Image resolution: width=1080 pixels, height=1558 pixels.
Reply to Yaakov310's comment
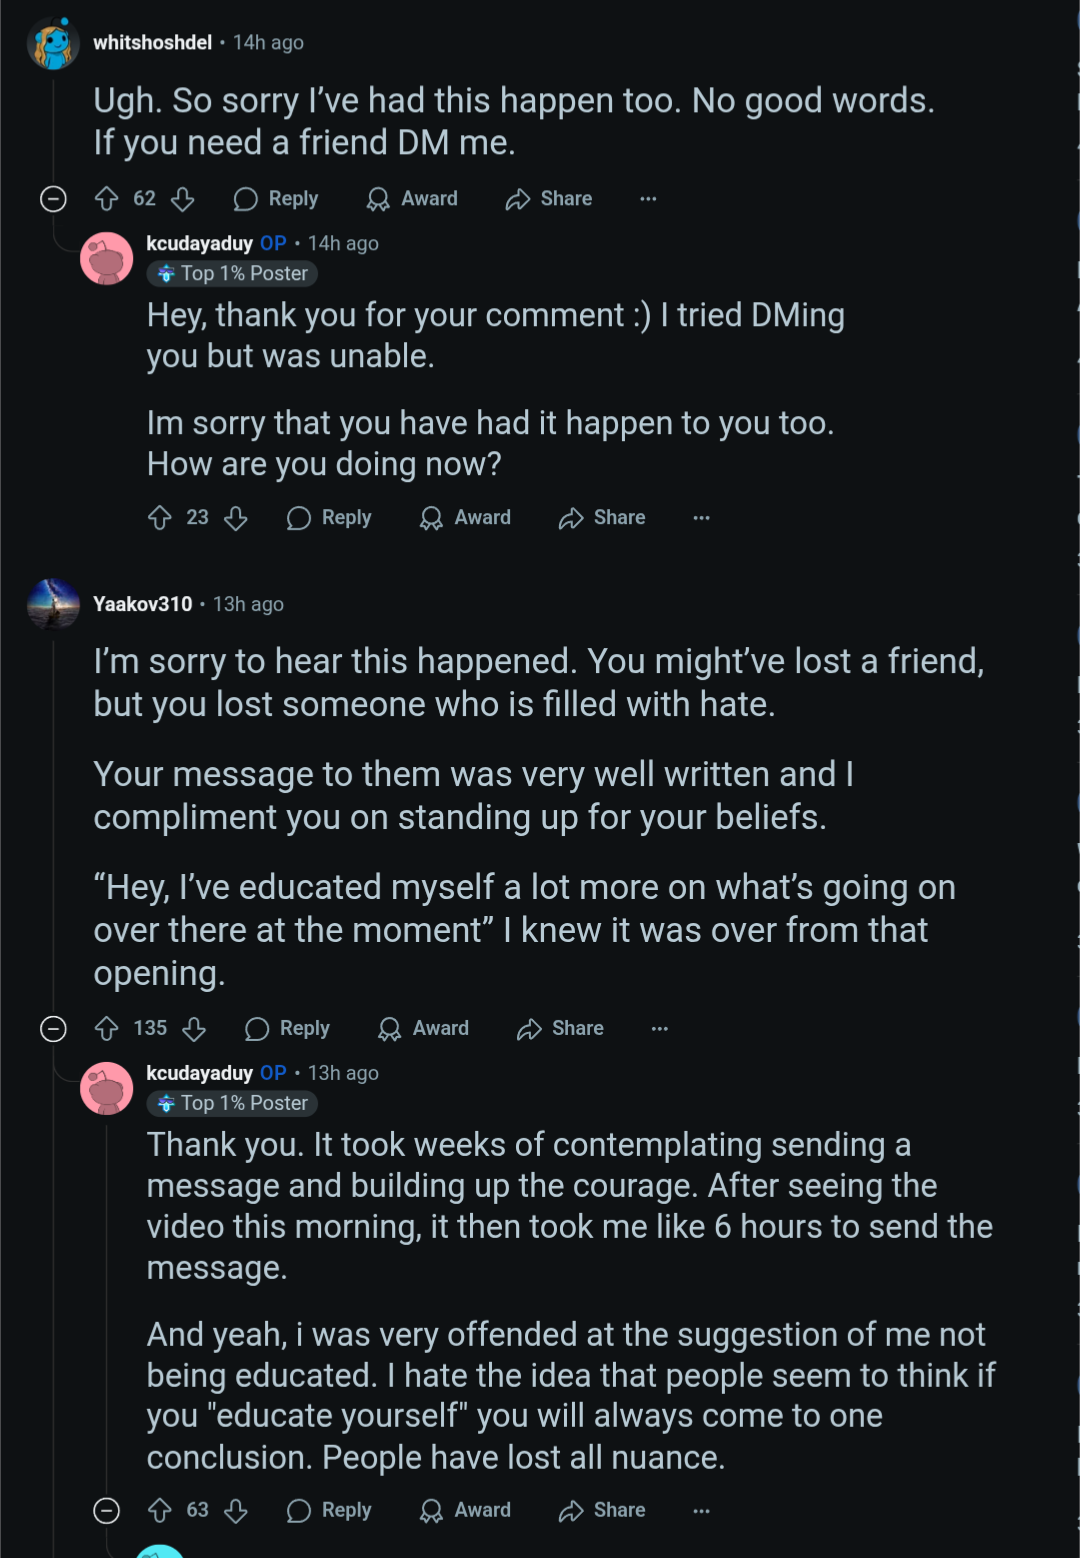pos(287,1028)
